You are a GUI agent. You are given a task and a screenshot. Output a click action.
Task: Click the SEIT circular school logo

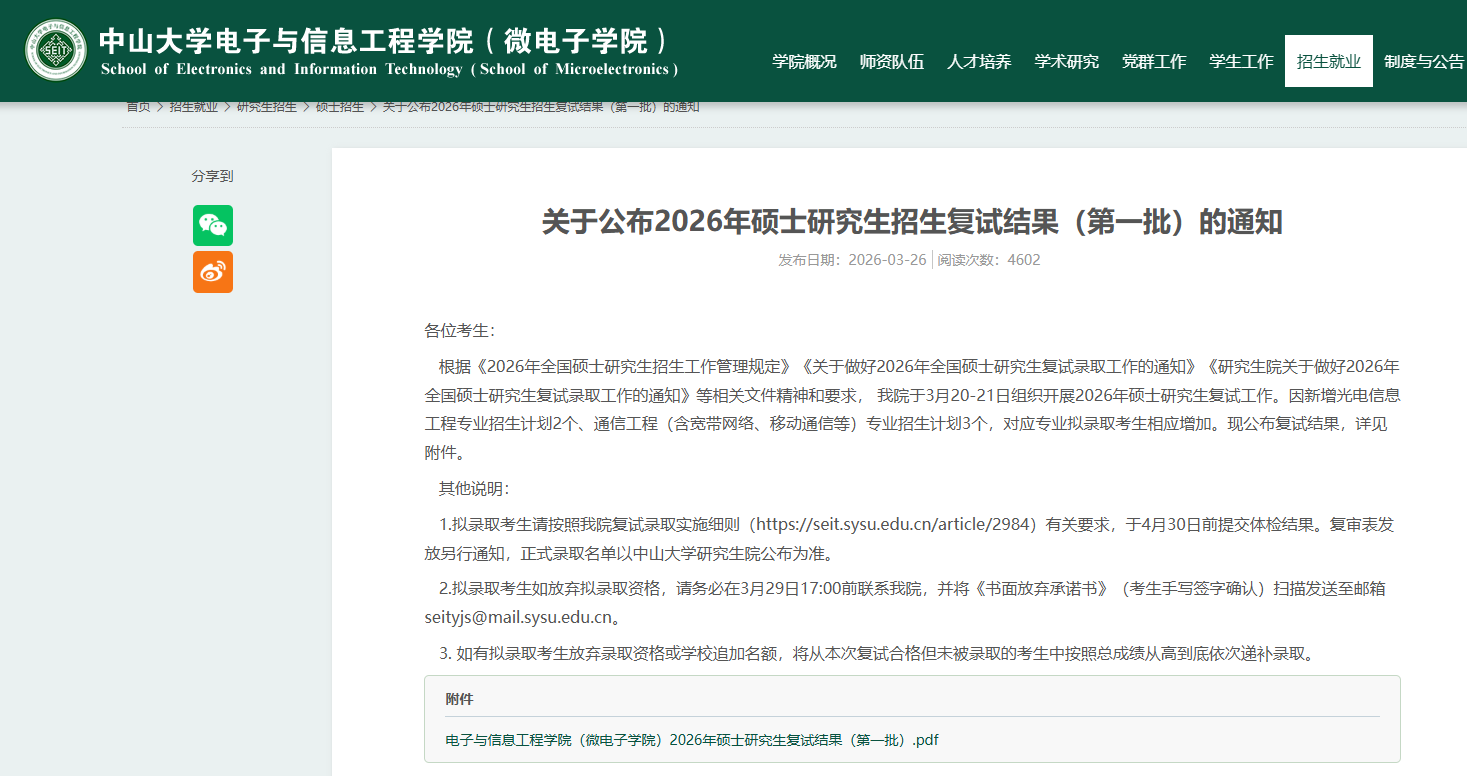point(56,50)
